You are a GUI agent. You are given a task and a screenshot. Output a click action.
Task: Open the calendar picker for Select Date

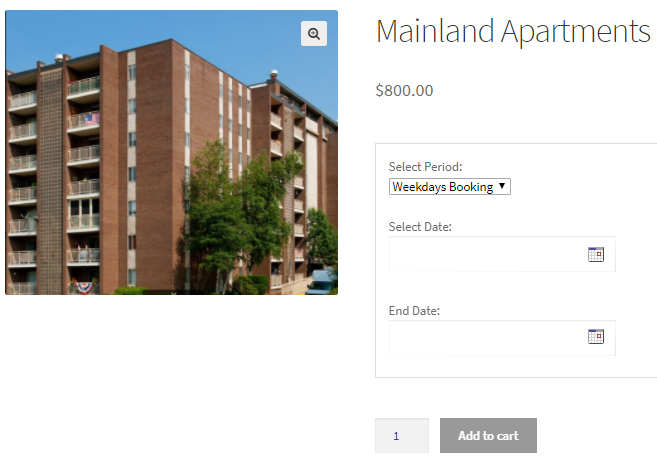click(x=595, y=254)
